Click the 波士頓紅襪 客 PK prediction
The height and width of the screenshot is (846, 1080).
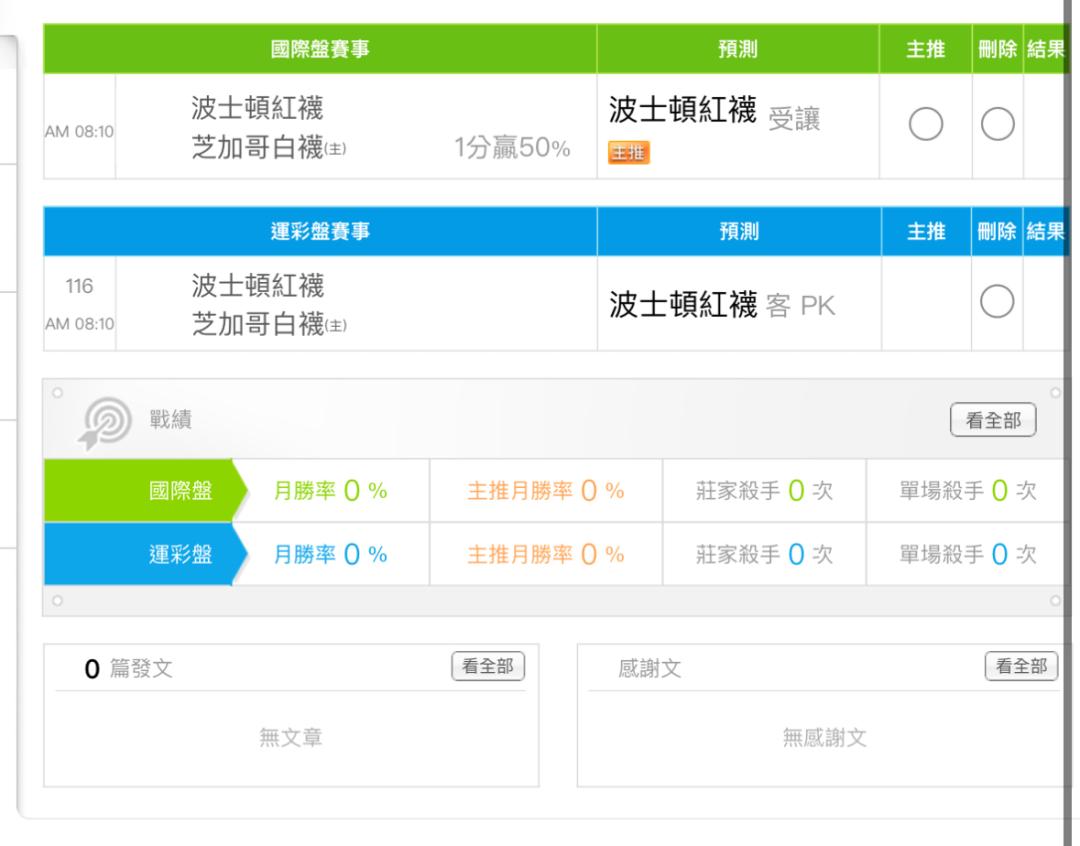tap(722, 305)
